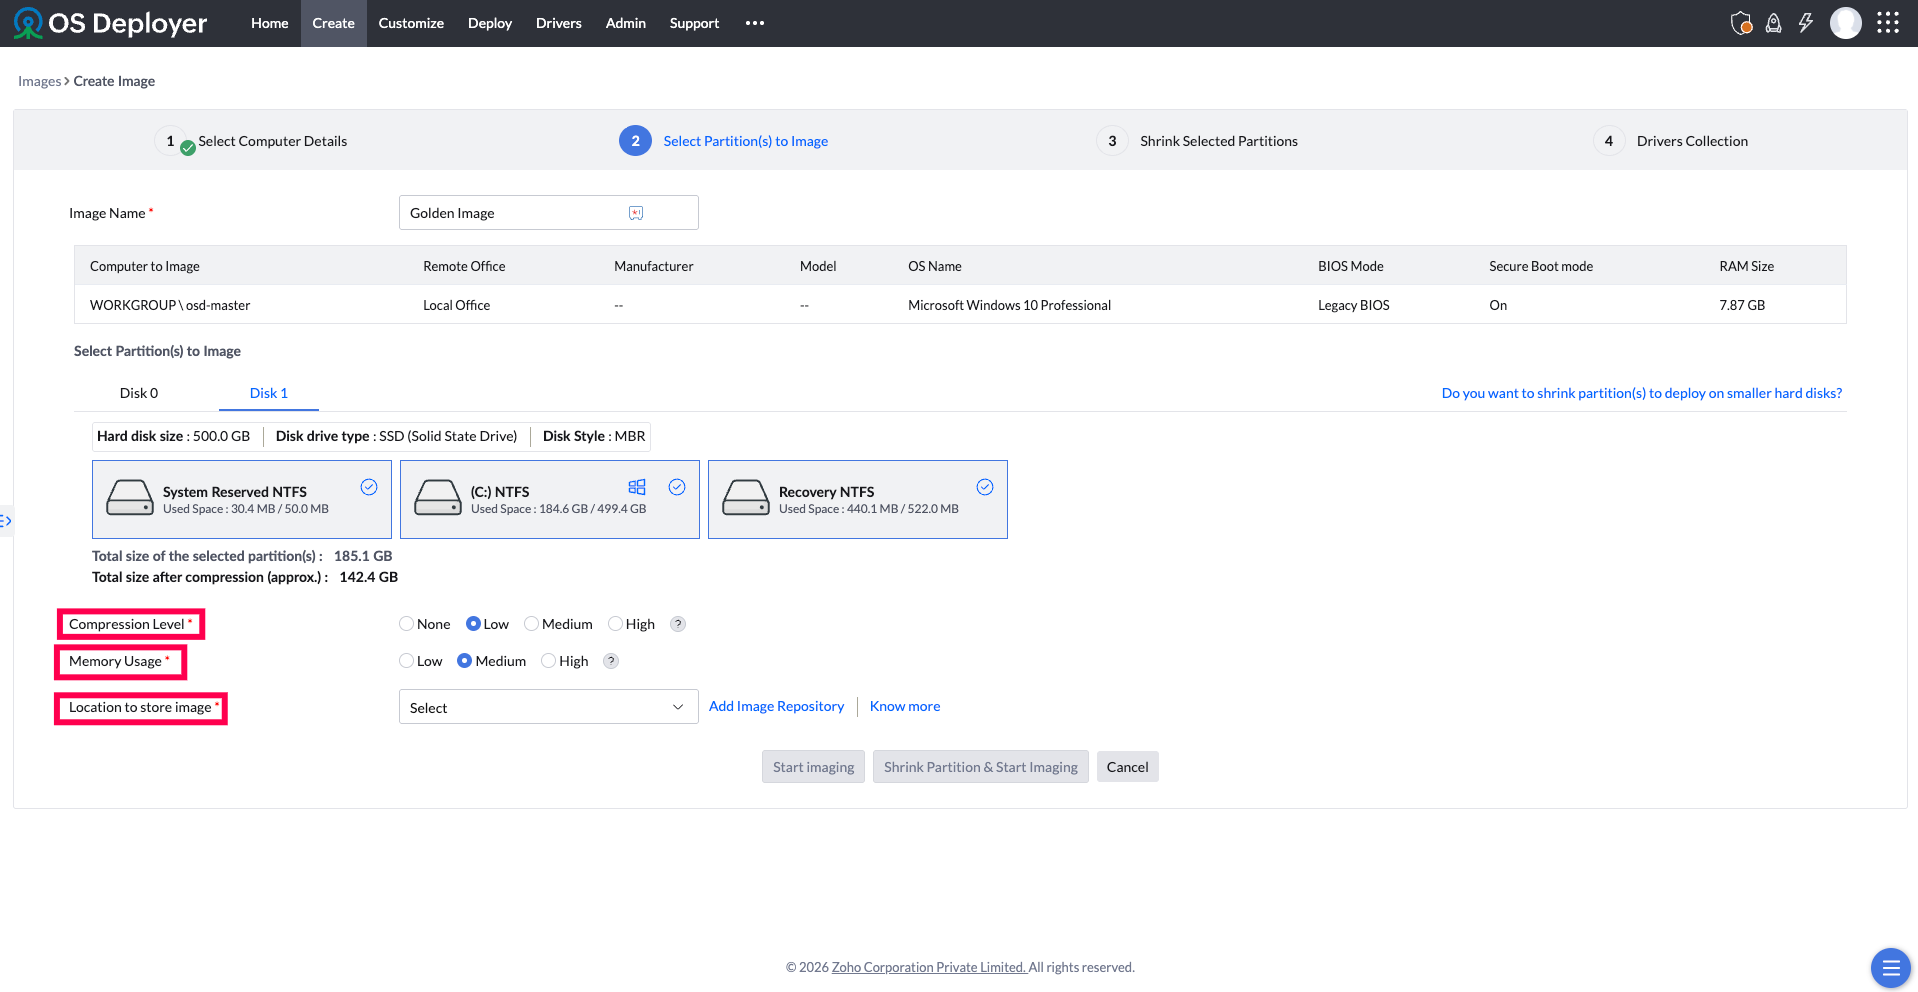
Task: Open the floating blue menu button
Action: pyautogui.click(x=1890, y=967)
